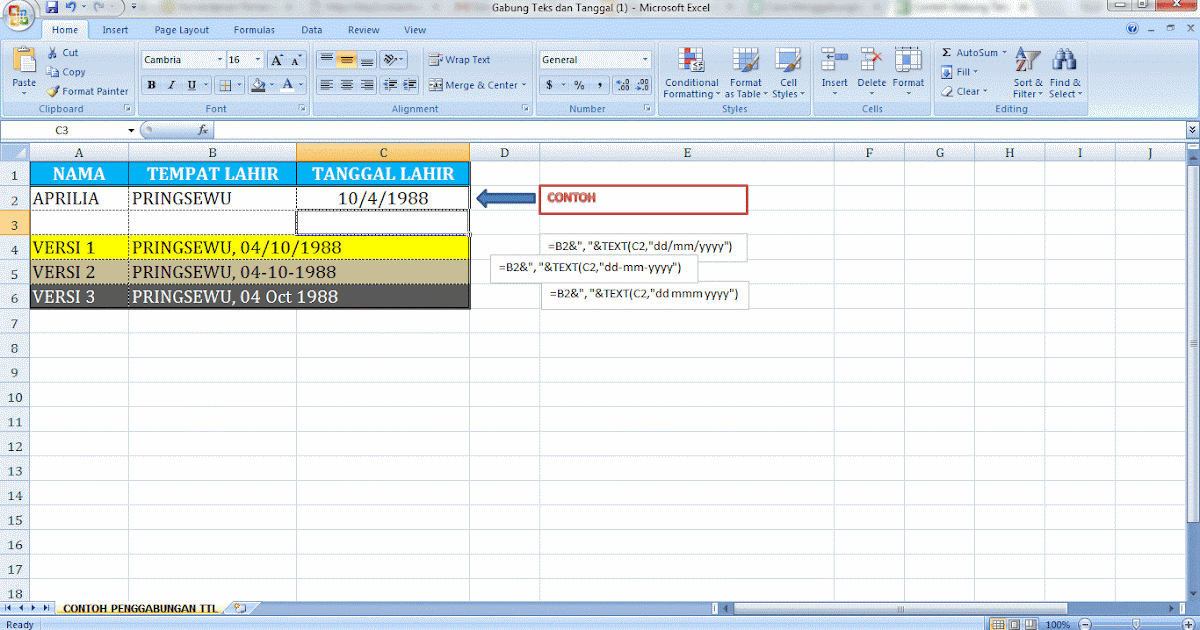The image size is (1200, 630).
Task: Switch to the Data tab
Action: 312,30
